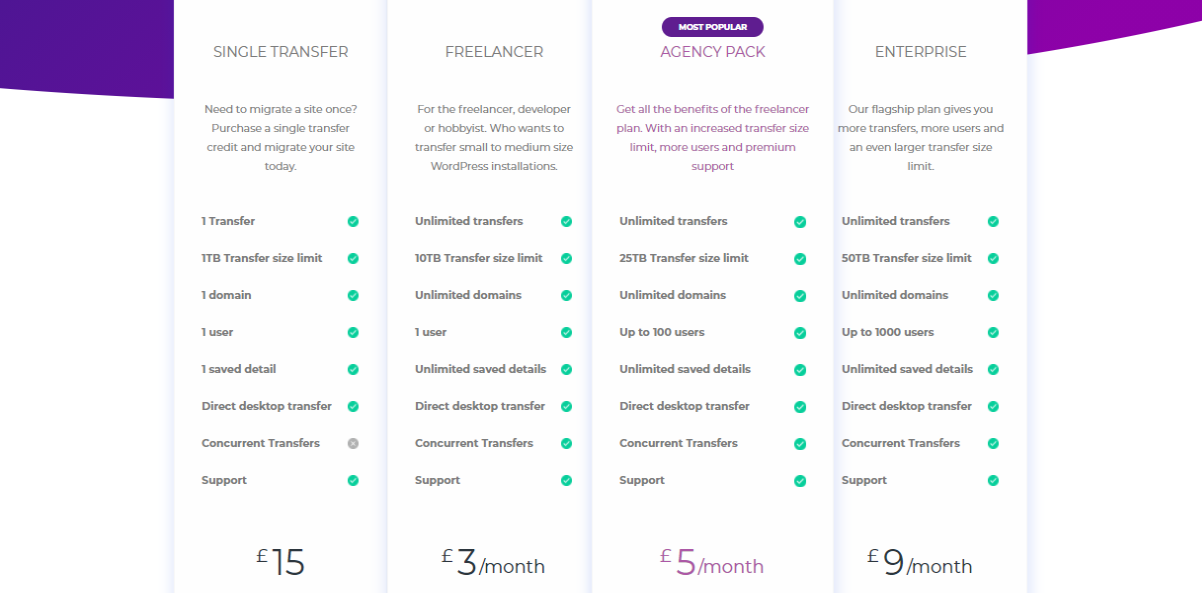Select the Single Transfer plan heading
1202x593 pixels.
(281, 52)
